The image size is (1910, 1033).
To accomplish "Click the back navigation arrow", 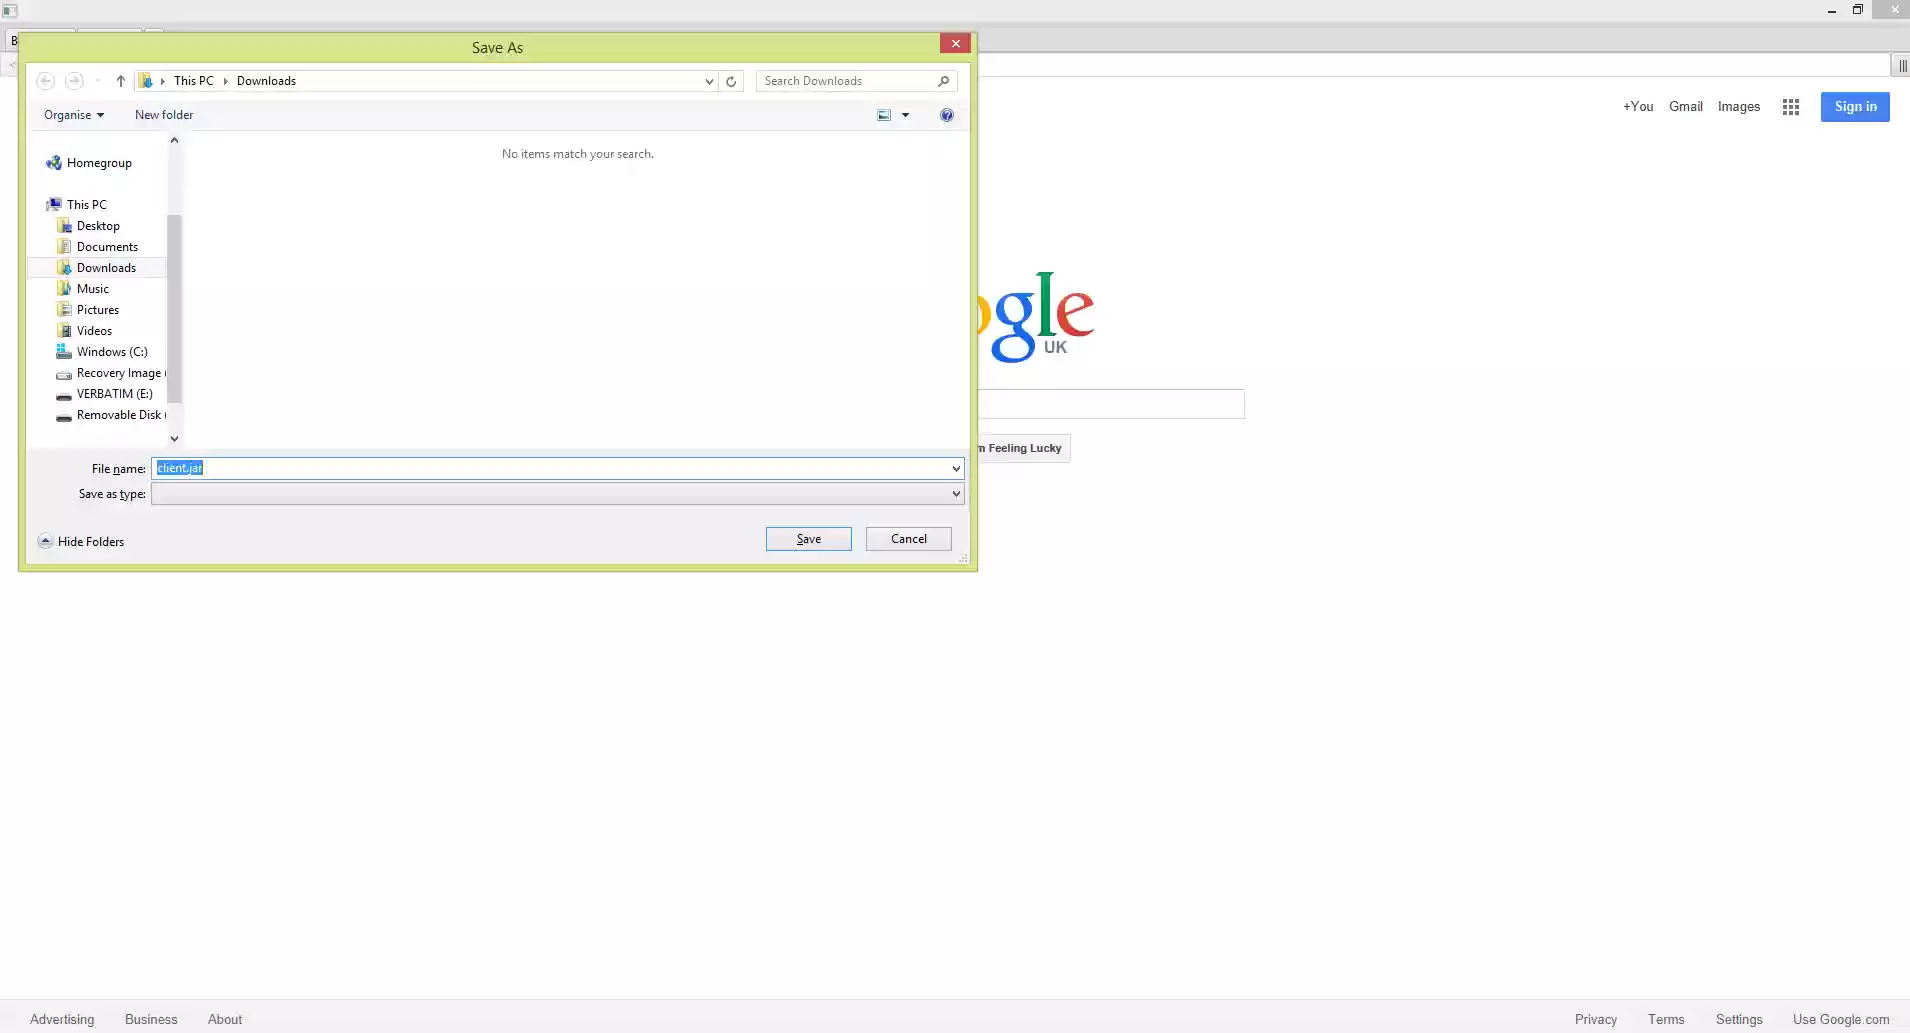I will point(45,81).
